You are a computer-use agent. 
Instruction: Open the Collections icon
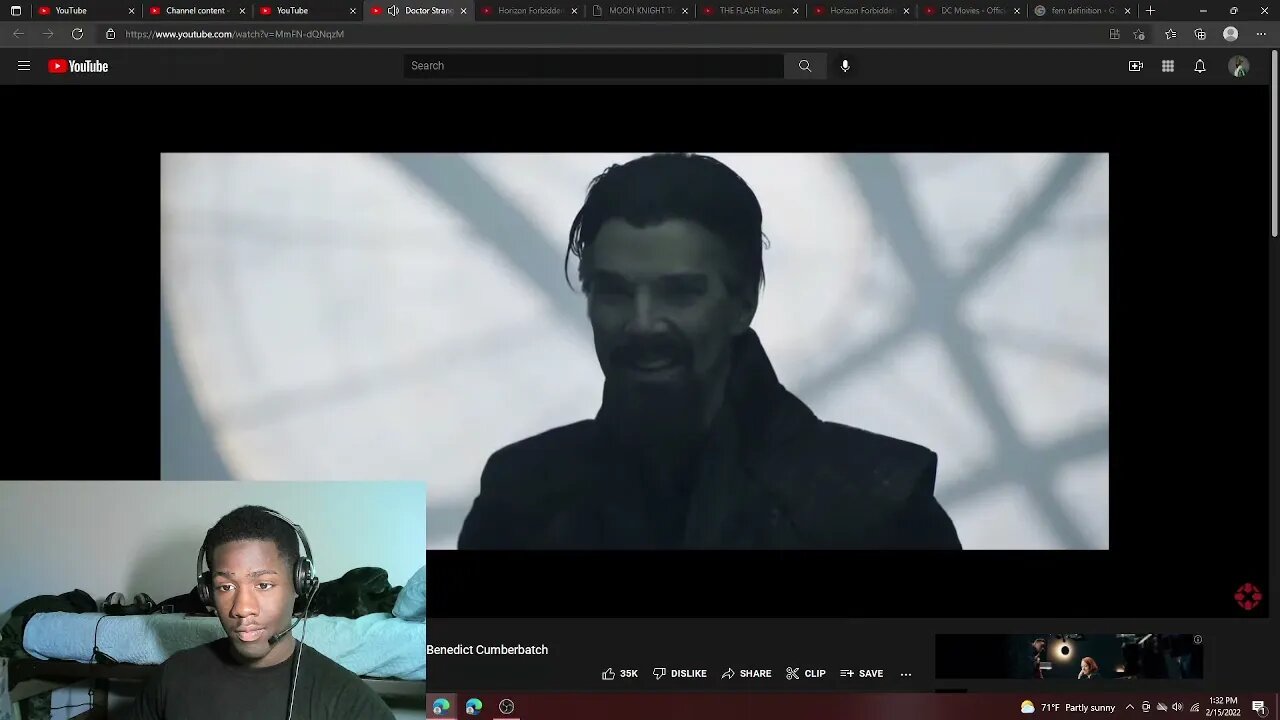[x=1201, y=34]
